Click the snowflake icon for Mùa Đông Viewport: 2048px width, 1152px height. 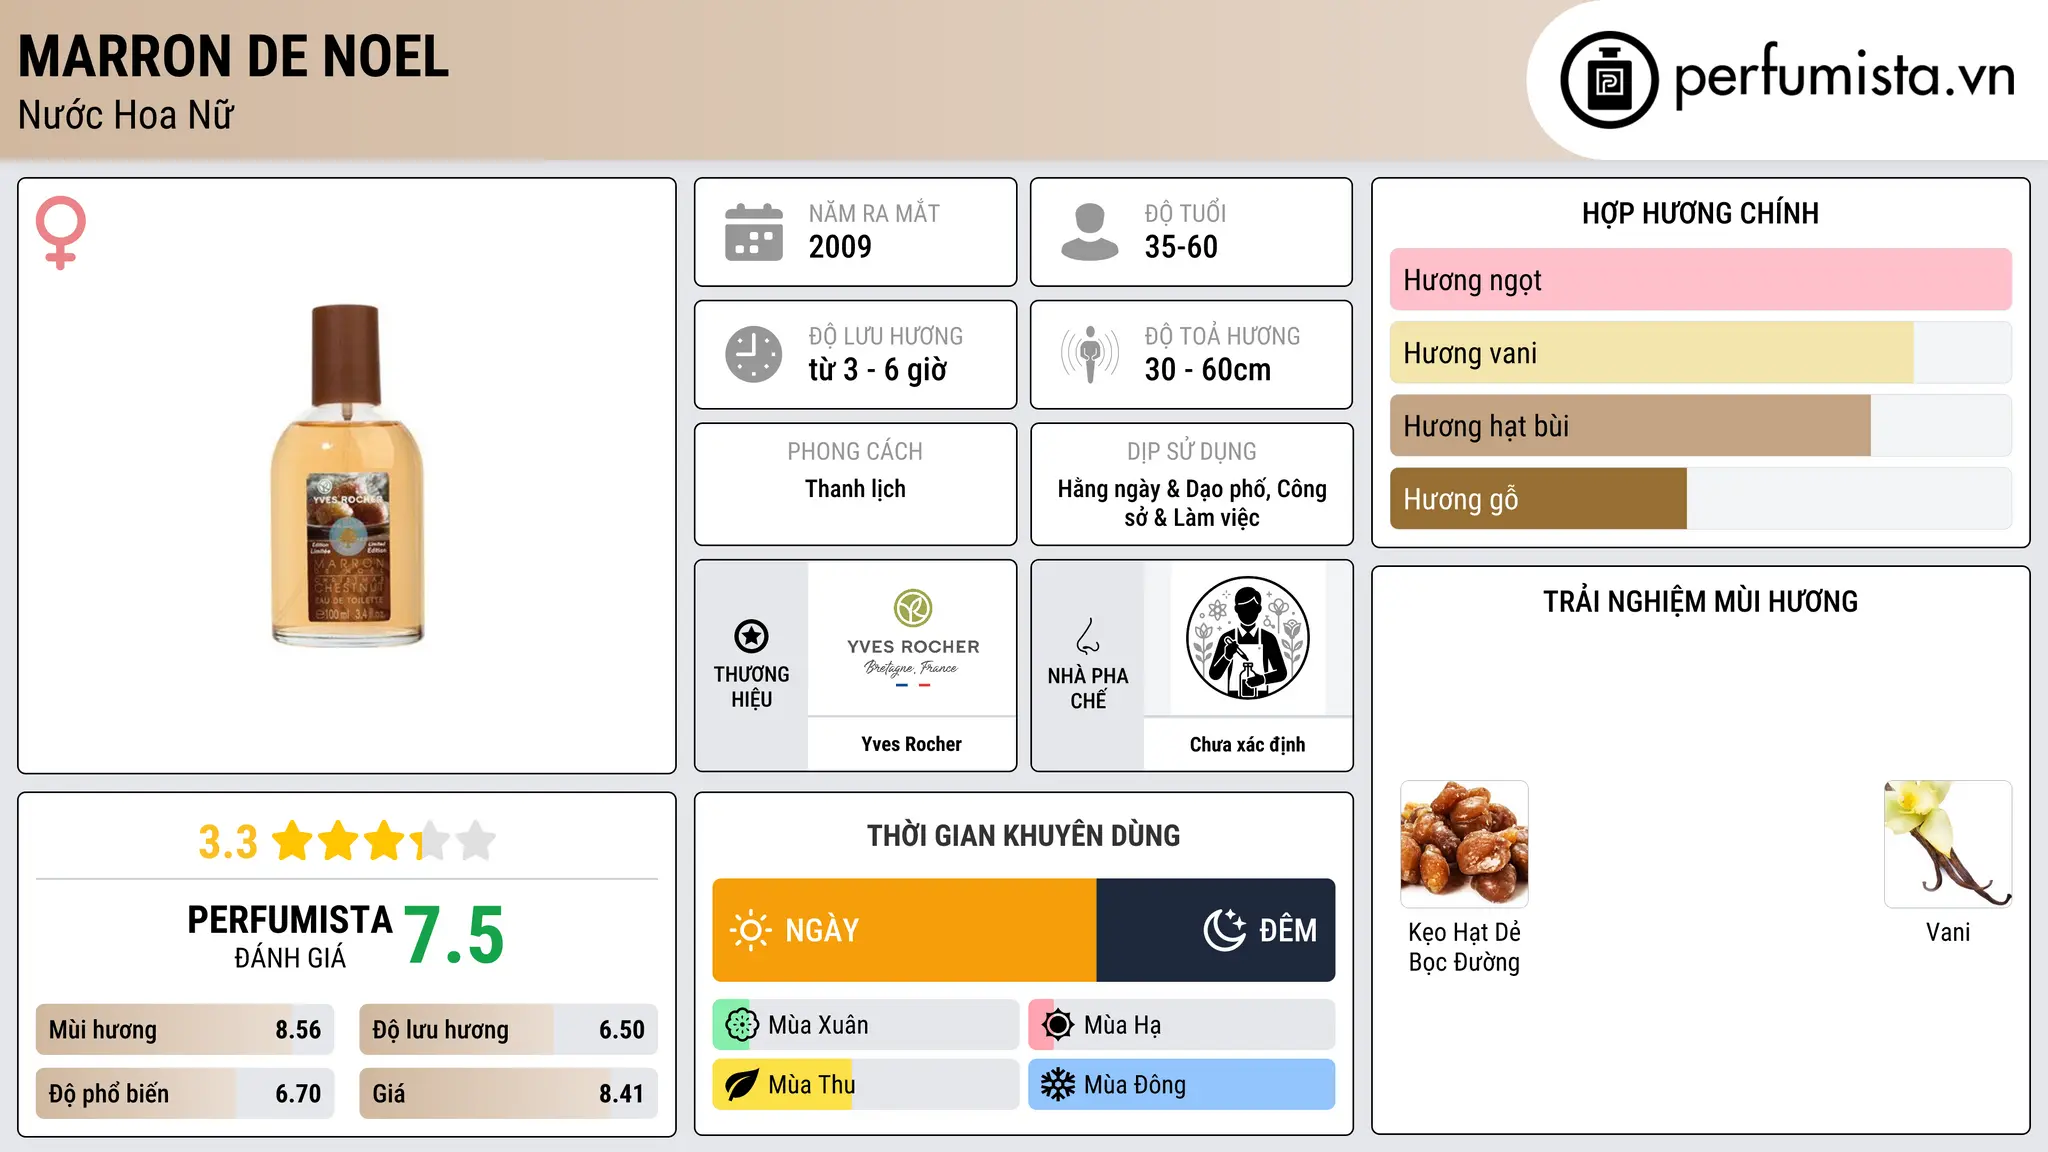tap(1058, 1085)
